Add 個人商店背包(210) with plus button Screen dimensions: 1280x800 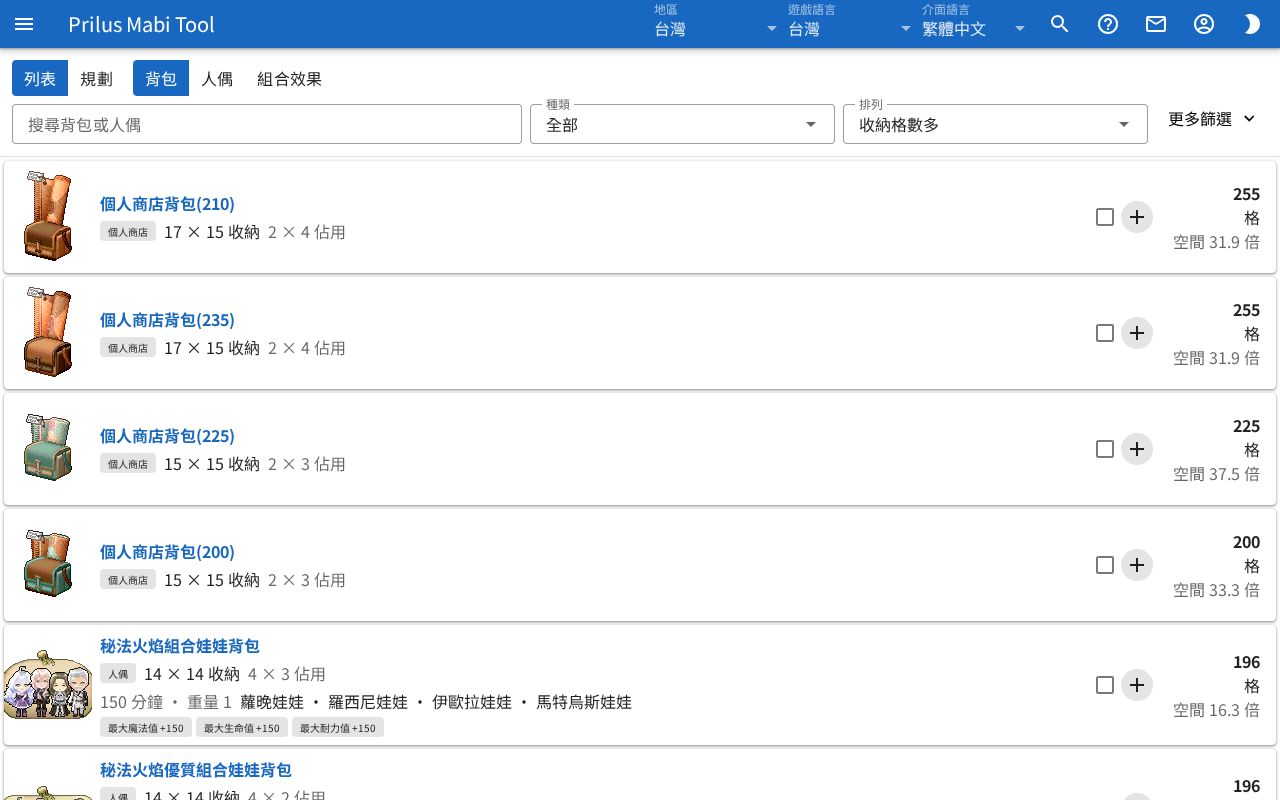click(1137, 217)
